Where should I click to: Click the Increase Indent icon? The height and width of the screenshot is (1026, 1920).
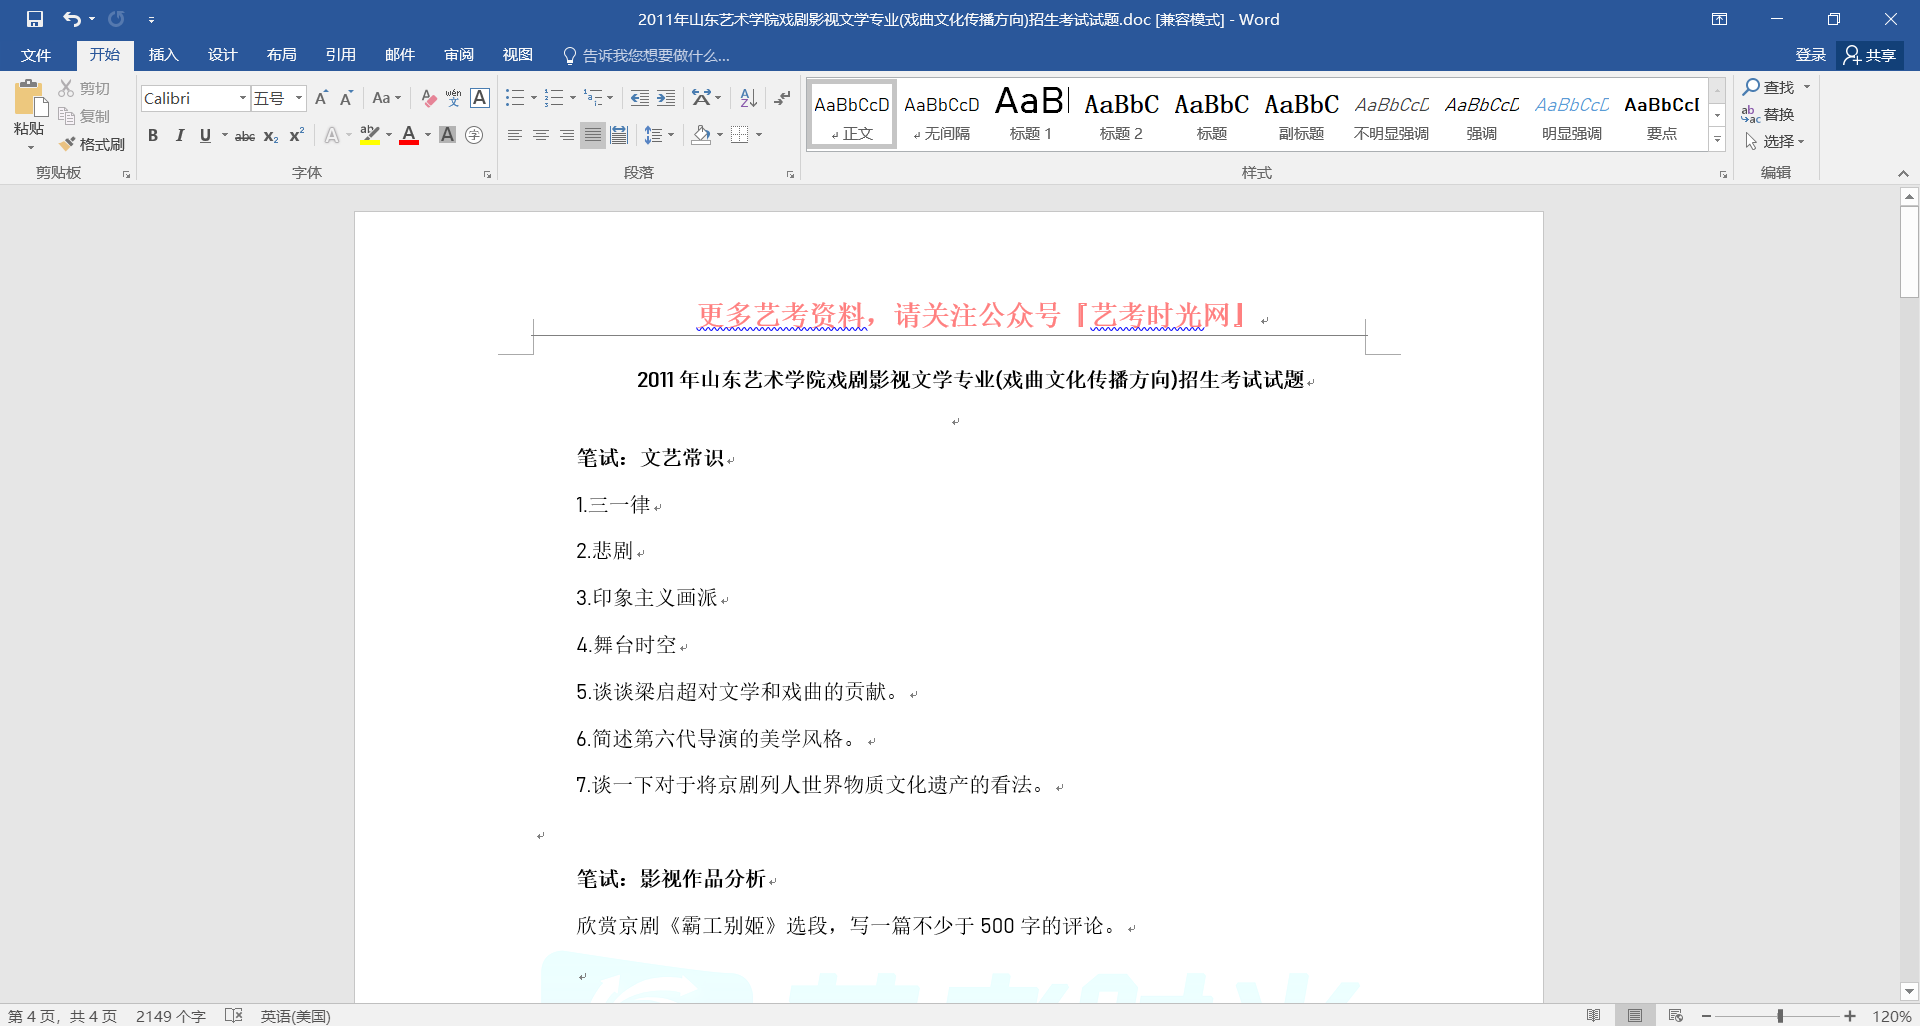click(666, 98)
